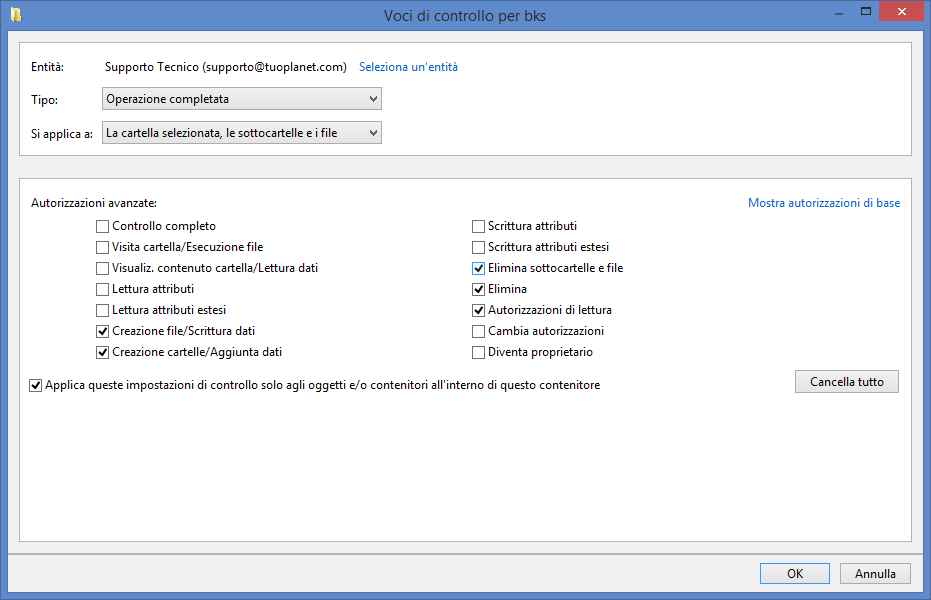Open Seleziona un'entità link

408,67
